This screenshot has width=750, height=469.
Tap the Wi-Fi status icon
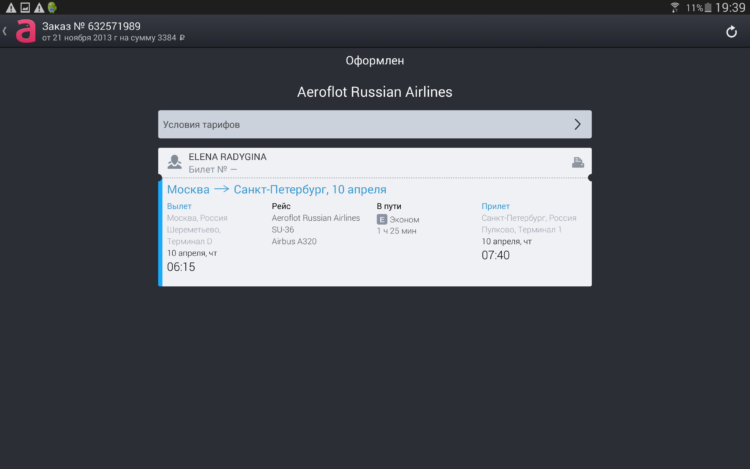[675, 7]
